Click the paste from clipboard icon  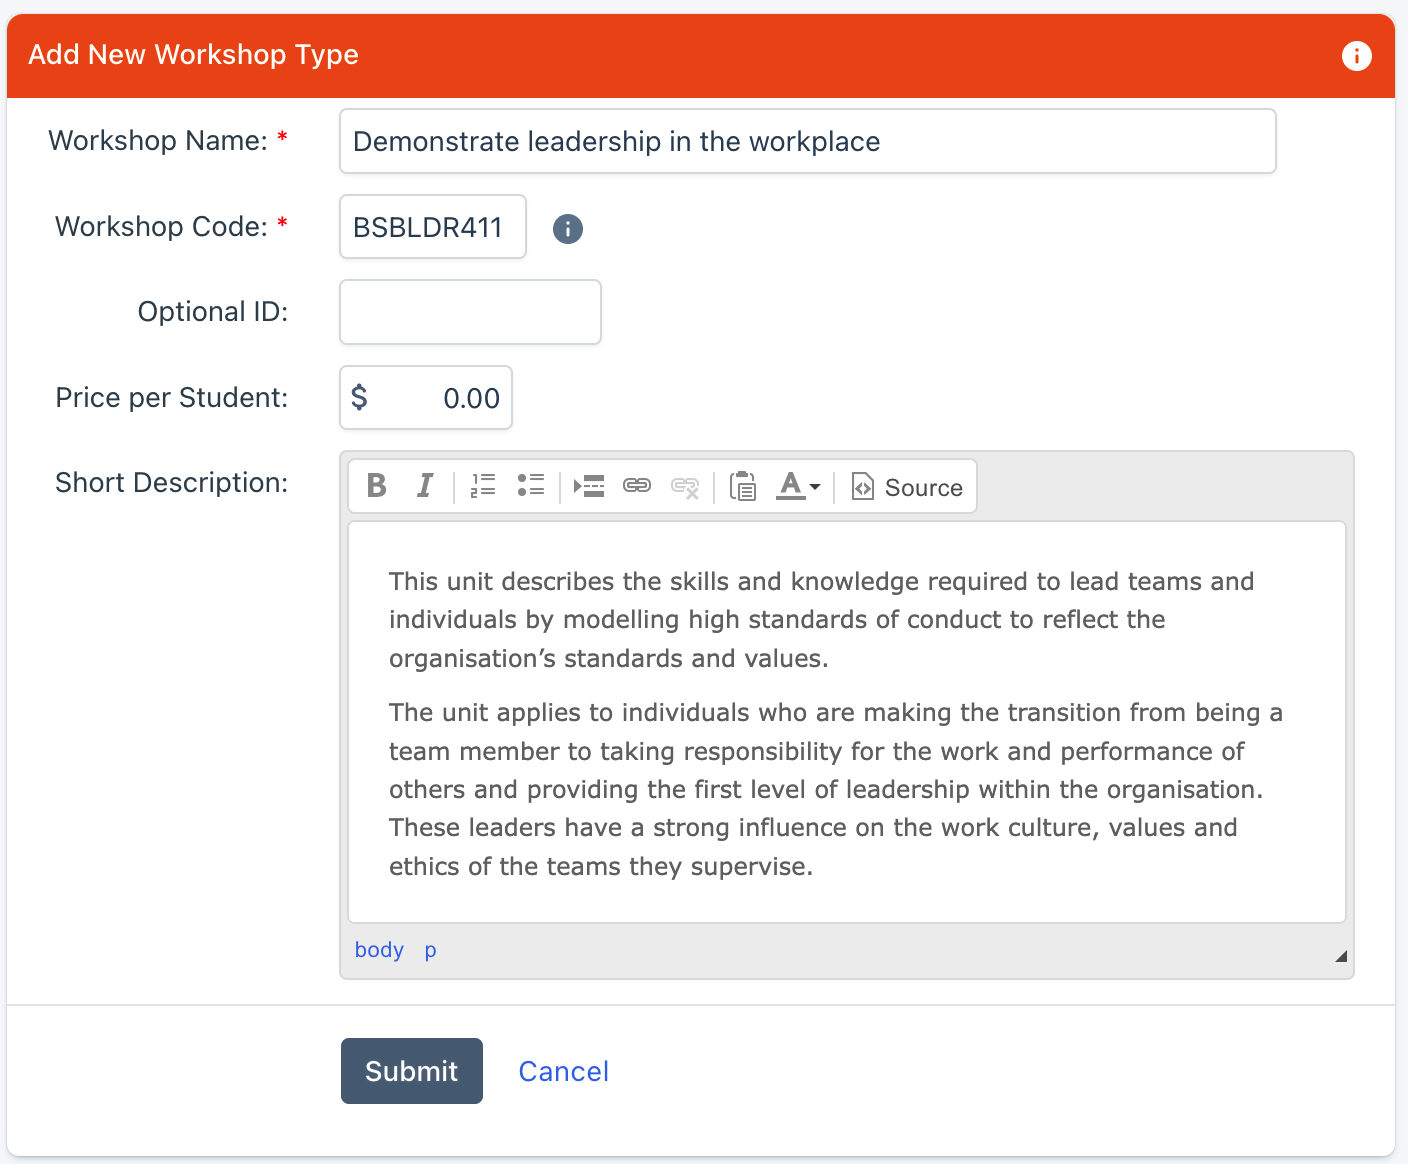pos(743,486)
